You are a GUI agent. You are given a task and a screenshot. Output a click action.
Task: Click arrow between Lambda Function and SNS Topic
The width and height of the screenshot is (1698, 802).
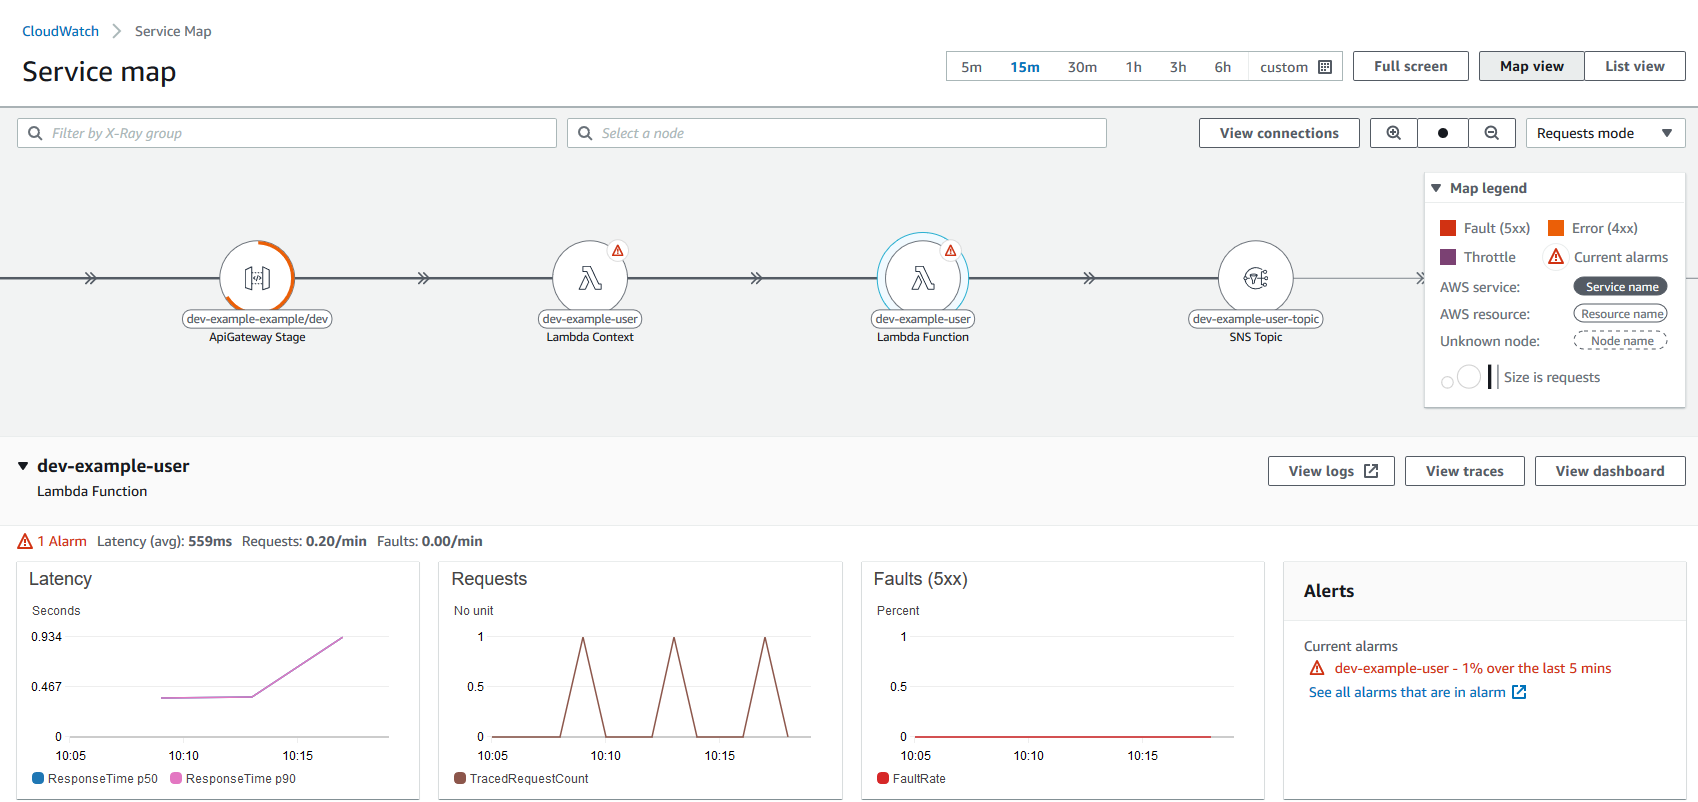coord(1089,278)
